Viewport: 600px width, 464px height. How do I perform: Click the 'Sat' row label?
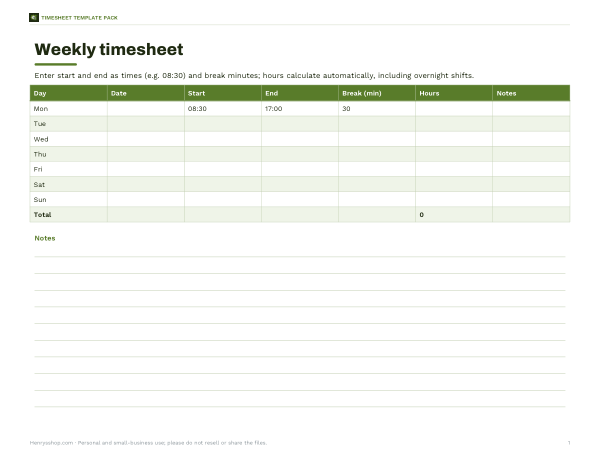[x=39, y=184]
